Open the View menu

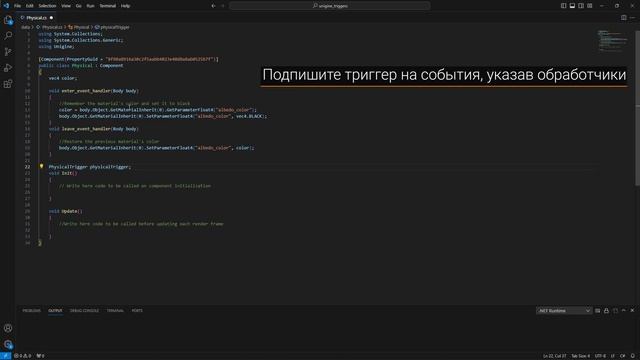pos(66,6)
